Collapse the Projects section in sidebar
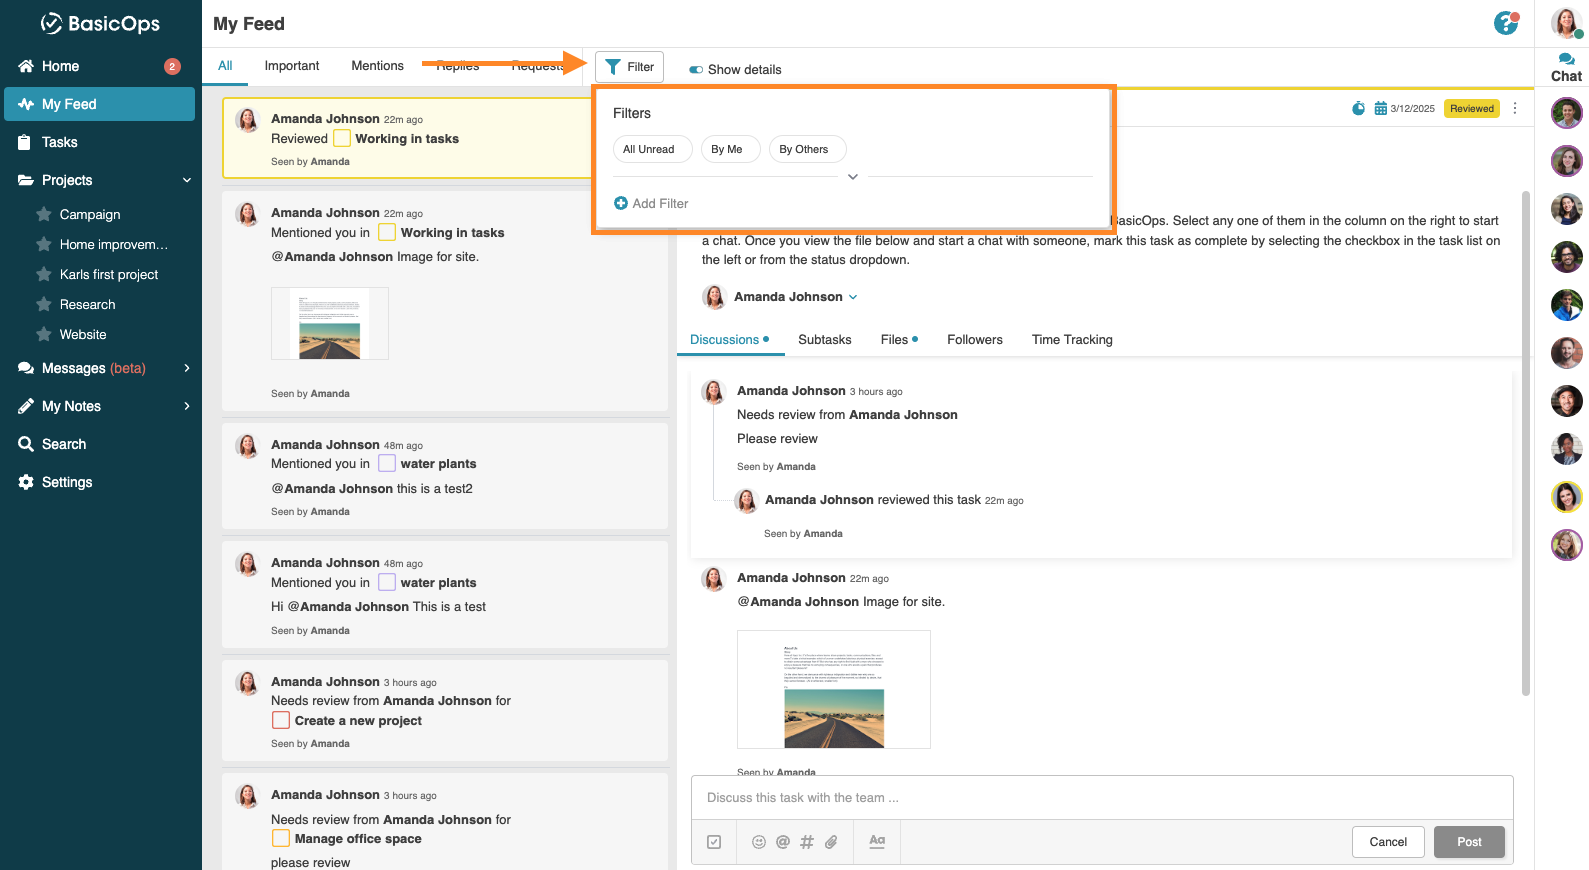This screenshot has width=1589, height=870. 186,180
